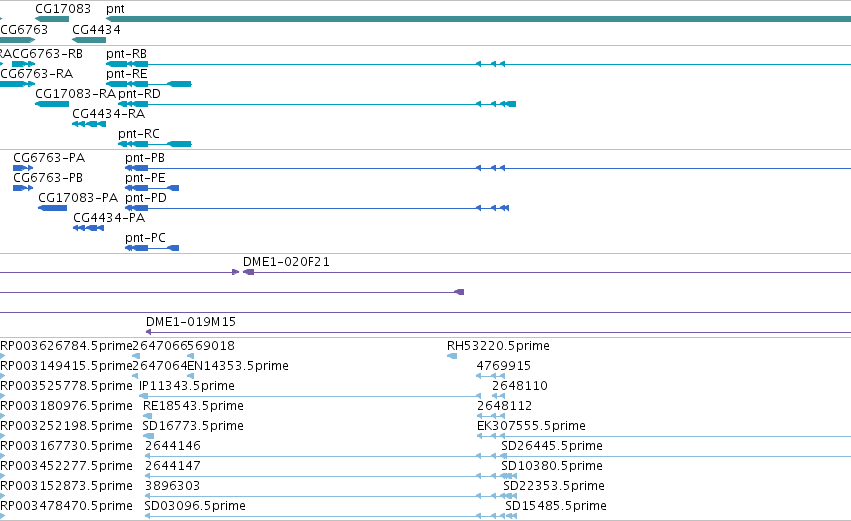The image size is (851, 521).
Task: Click the 2648112 EST label
Action: click(504, 406)
